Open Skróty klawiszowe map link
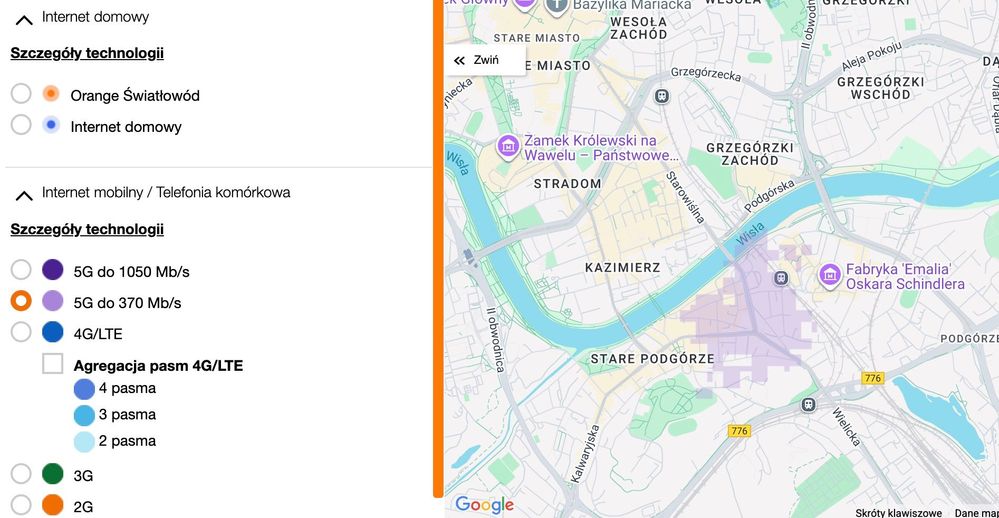999x518 pixels. (898, 512)
